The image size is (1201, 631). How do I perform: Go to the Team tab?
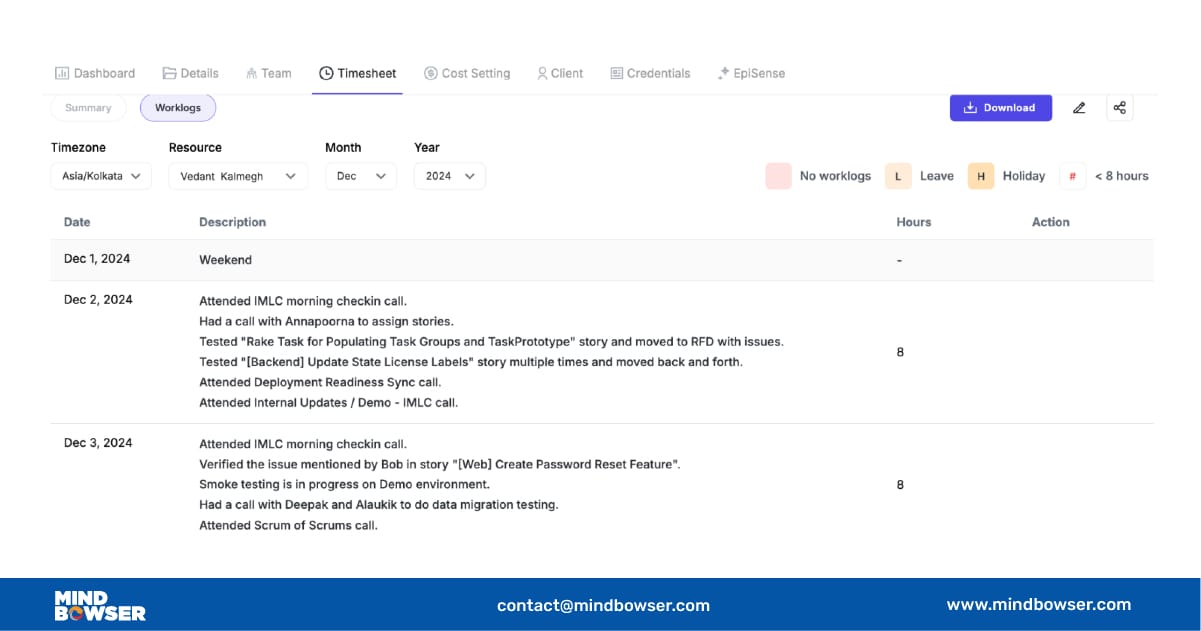click(x=268, y=73)
